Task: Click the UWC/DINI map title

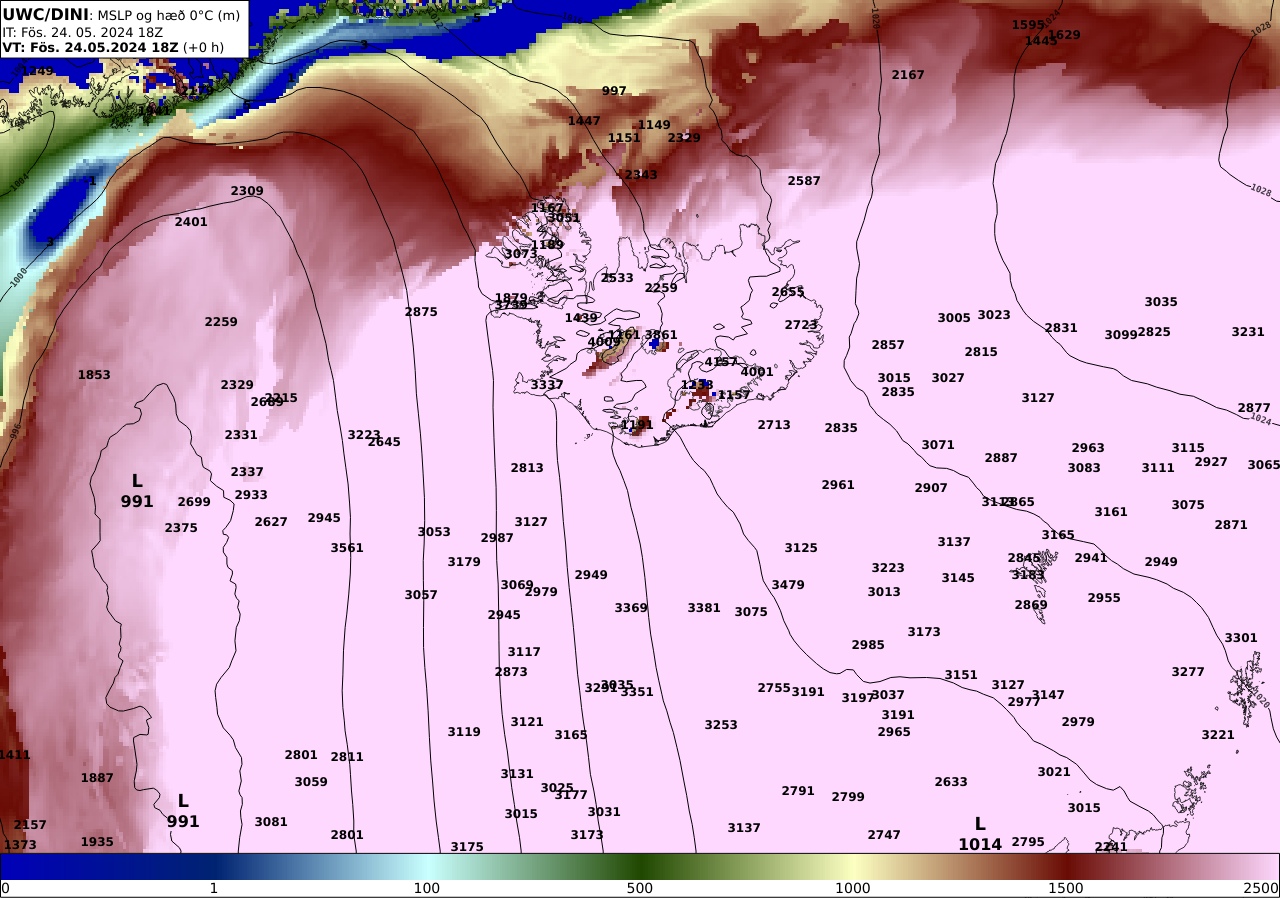Action: [45, 14]
